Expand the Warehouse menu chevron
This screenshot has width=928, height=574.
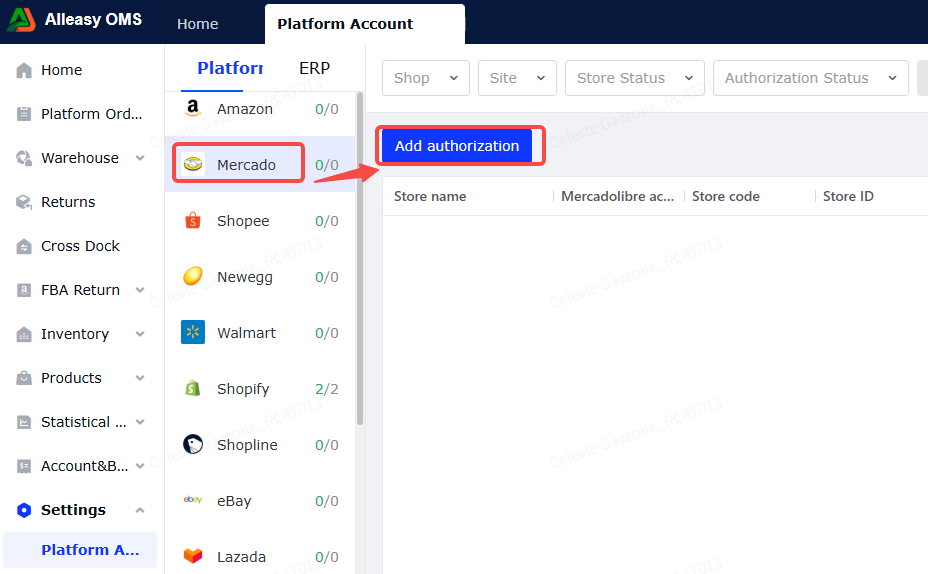coord(140,158)
